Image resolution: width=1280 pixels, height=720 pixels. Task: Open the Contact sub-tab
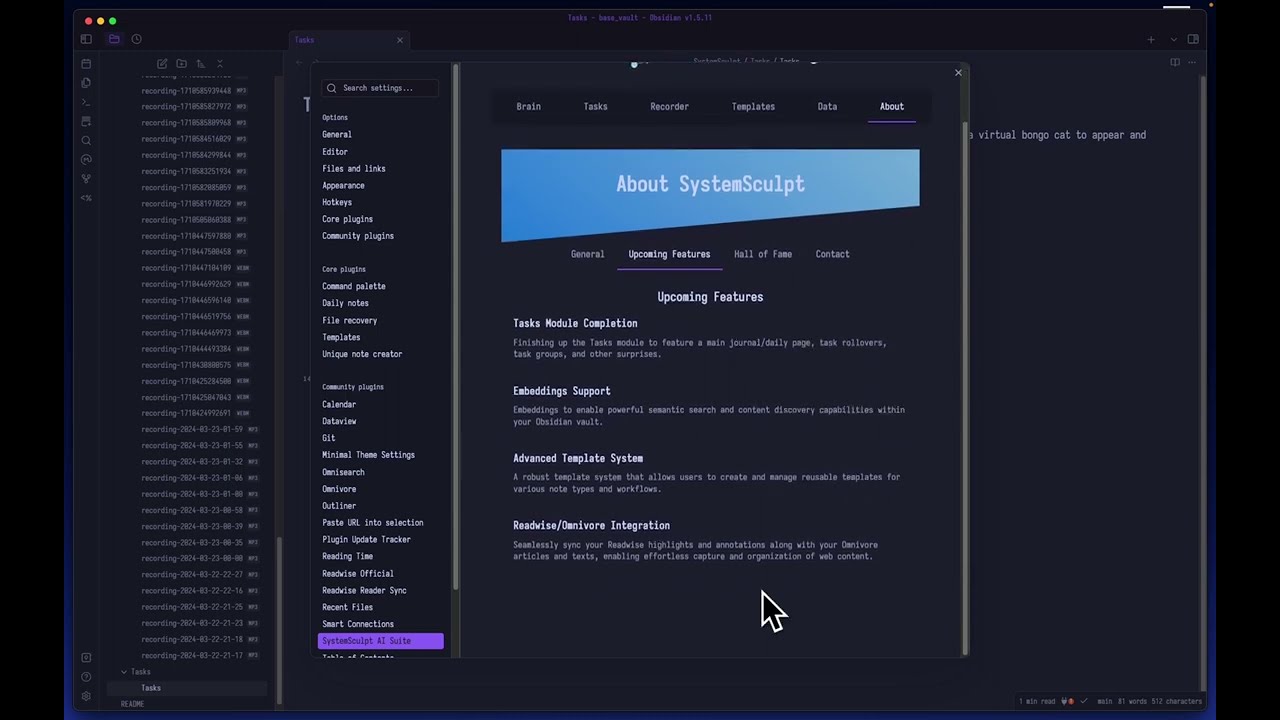832,254
